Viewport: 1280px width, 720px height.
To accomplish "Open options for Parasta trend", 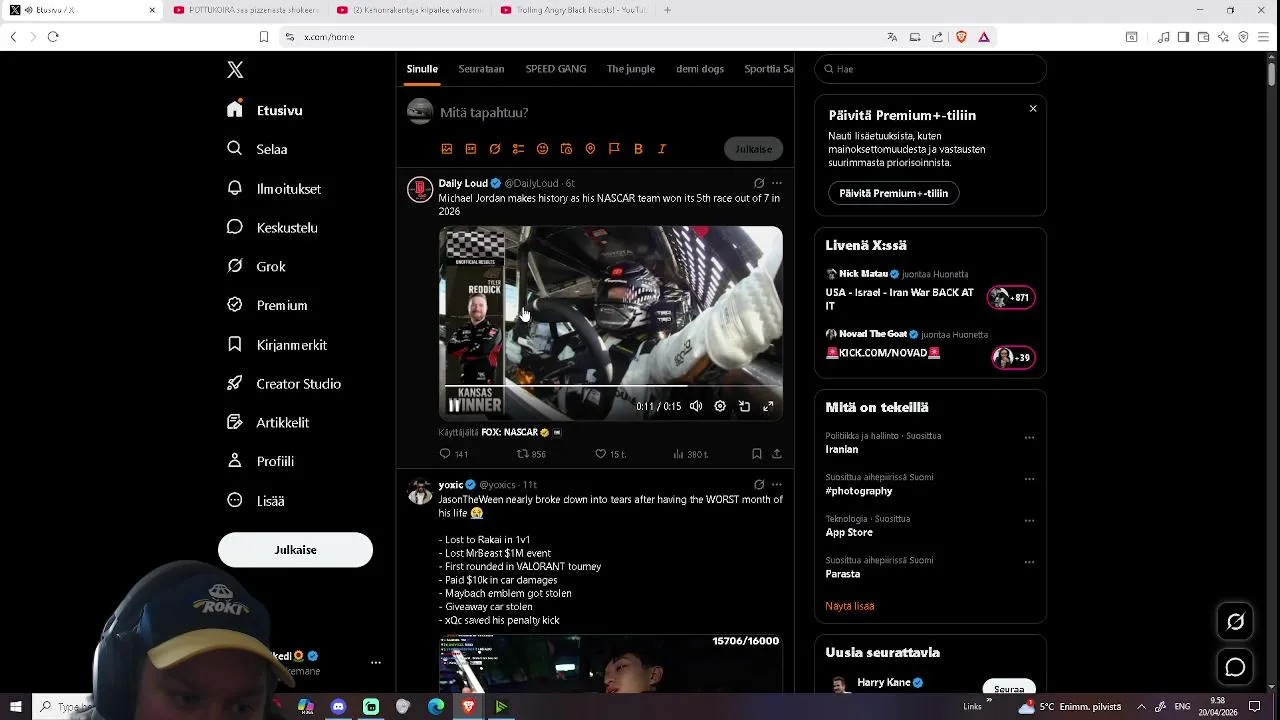I will [1029, 562].
